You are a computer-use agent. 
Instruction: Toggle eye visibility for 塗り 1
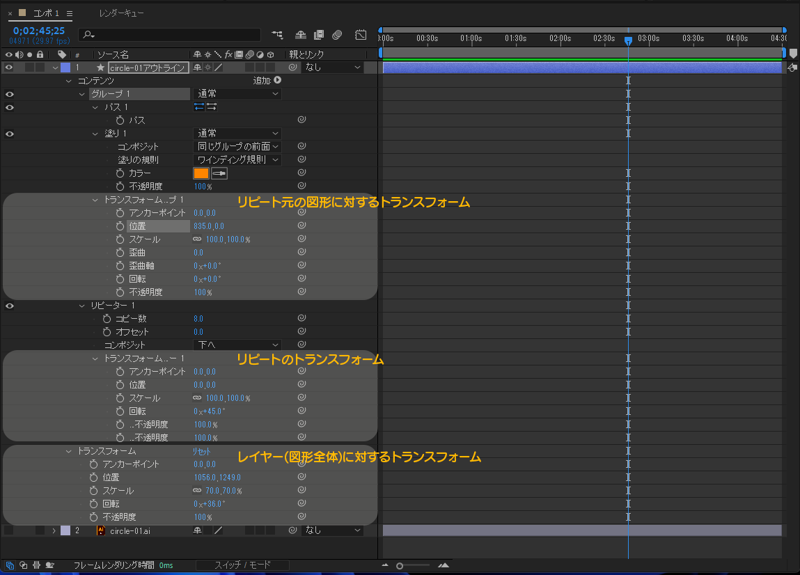pos(9,134)
